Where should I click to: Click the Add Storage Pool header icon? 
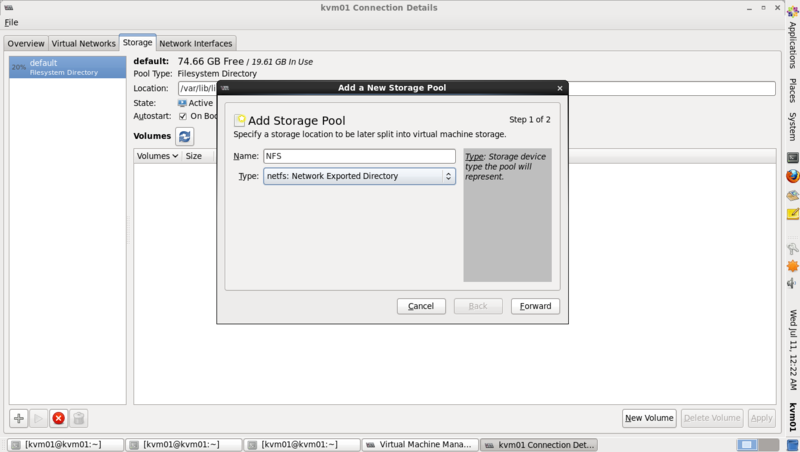(239, 120)
